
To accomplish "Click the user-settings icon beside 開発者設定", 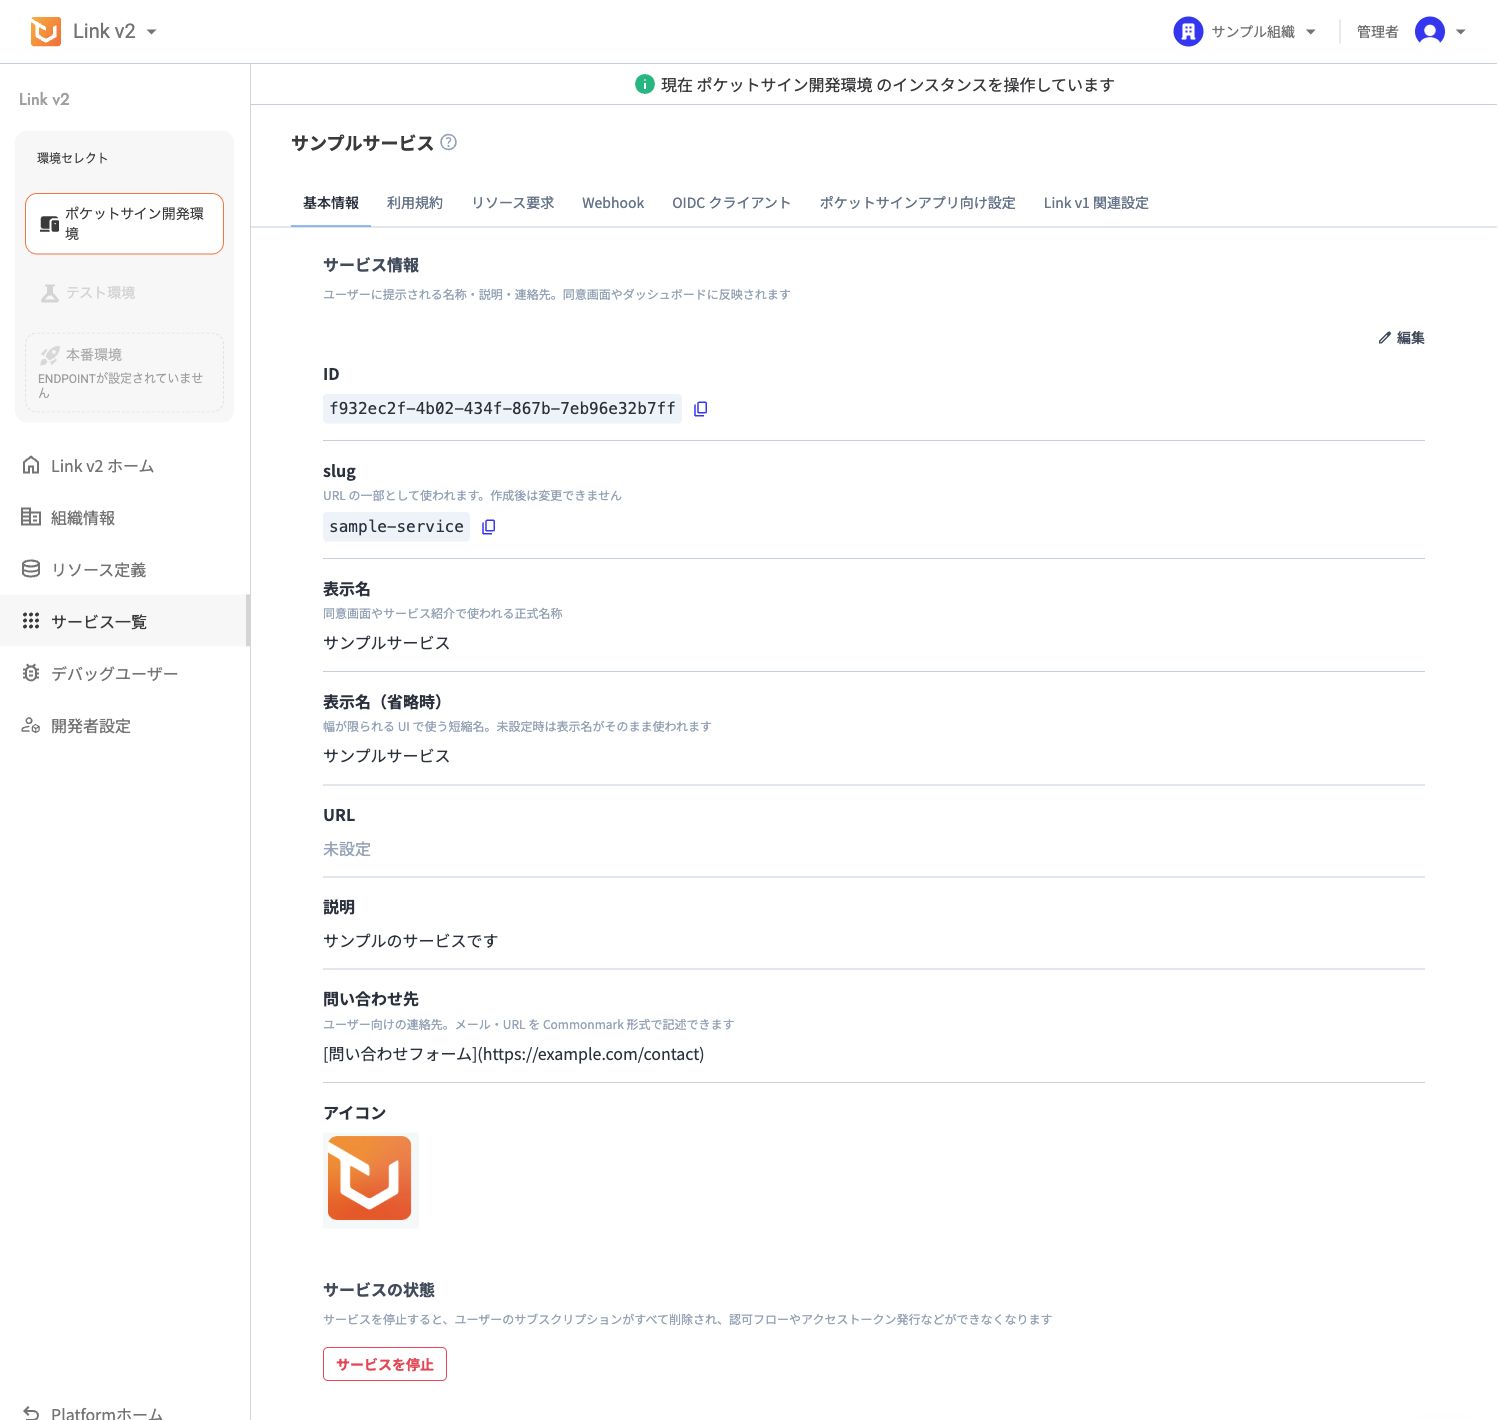I will click(31, 725).
